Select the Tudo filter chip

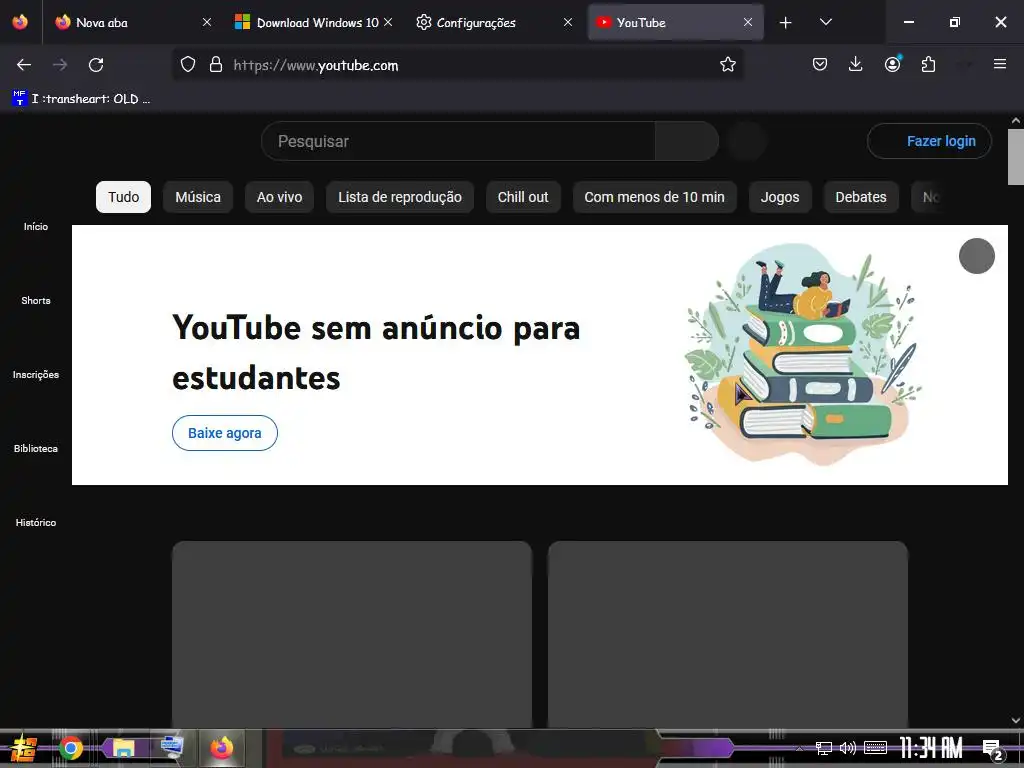123,197
